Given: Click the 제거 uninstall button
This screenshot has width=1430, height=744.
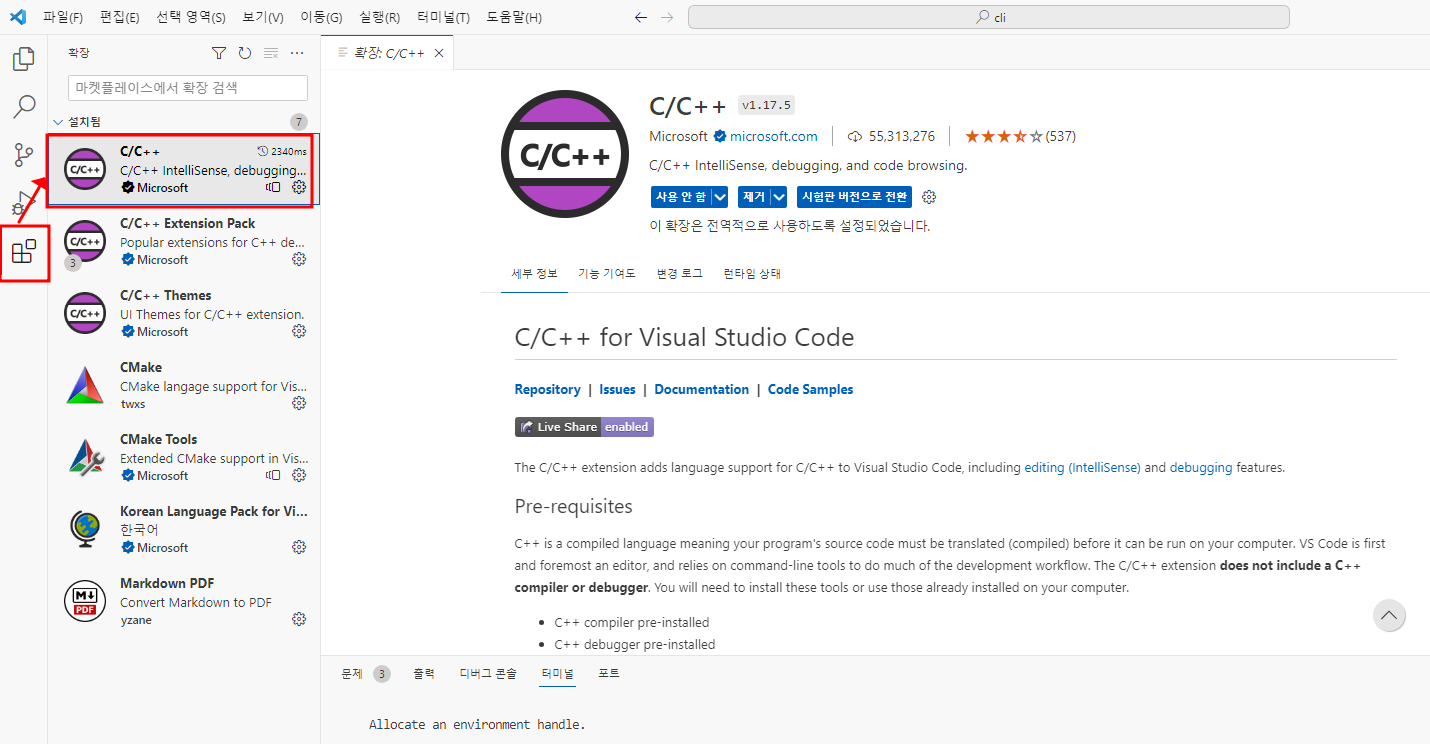Looking at the screenshot, I should coord(753,197).
